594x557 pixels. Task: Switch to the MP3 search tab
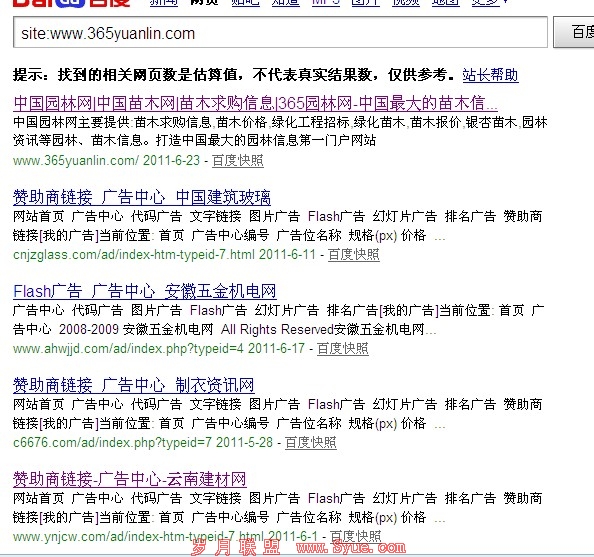point(326,3)
